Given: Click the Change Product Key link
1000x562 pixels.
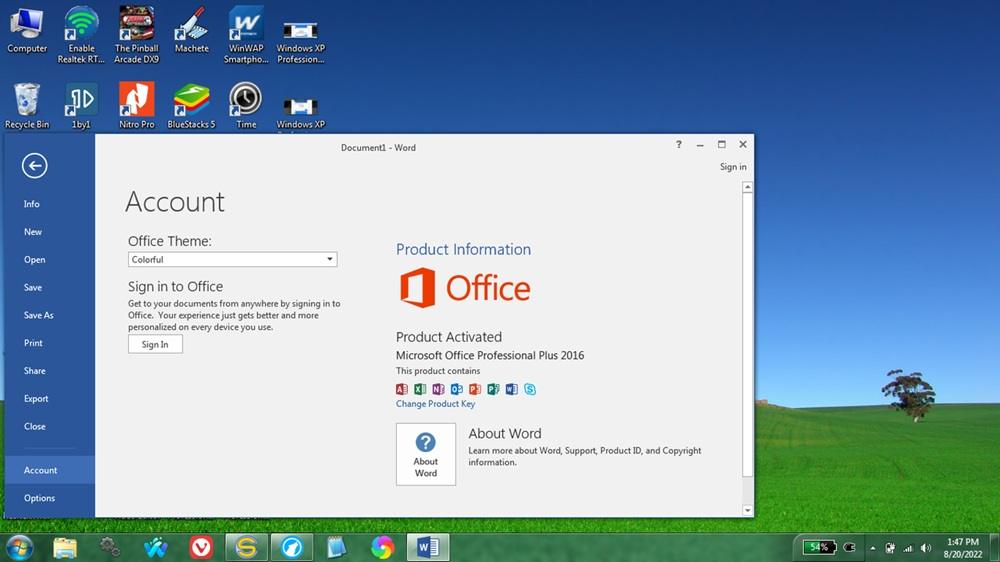Looking at the screenshot, I should [435, 404].
